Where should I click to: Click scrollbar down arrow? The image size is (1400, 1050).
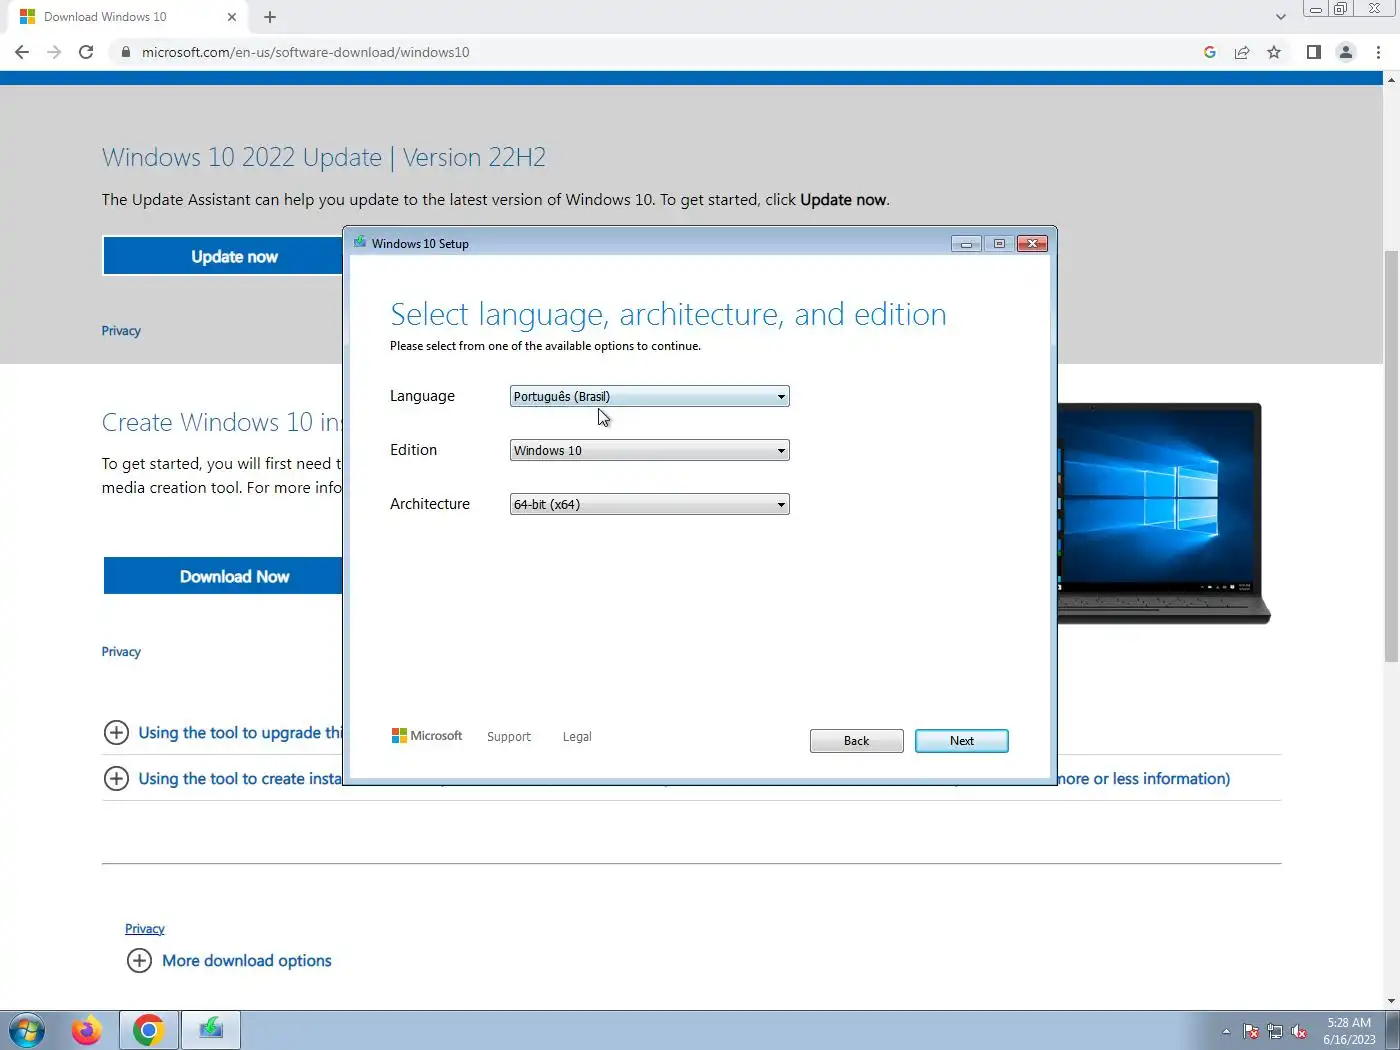pos(1391,1001)
